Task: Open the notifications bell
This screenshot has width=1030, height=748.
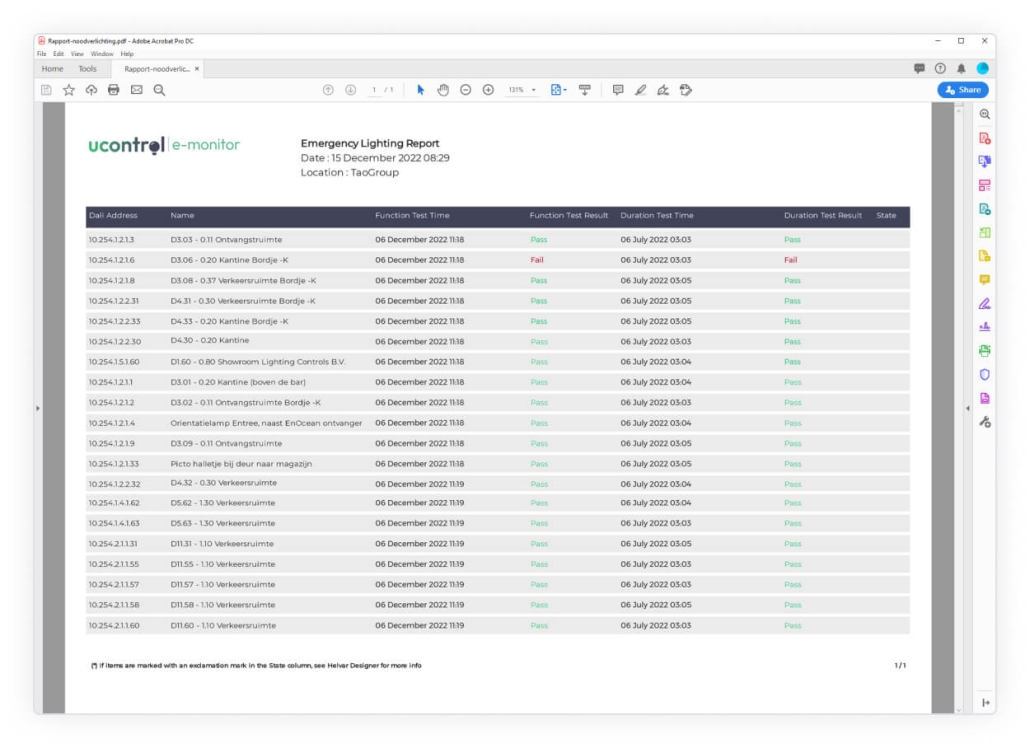Action: click(962, 68)
